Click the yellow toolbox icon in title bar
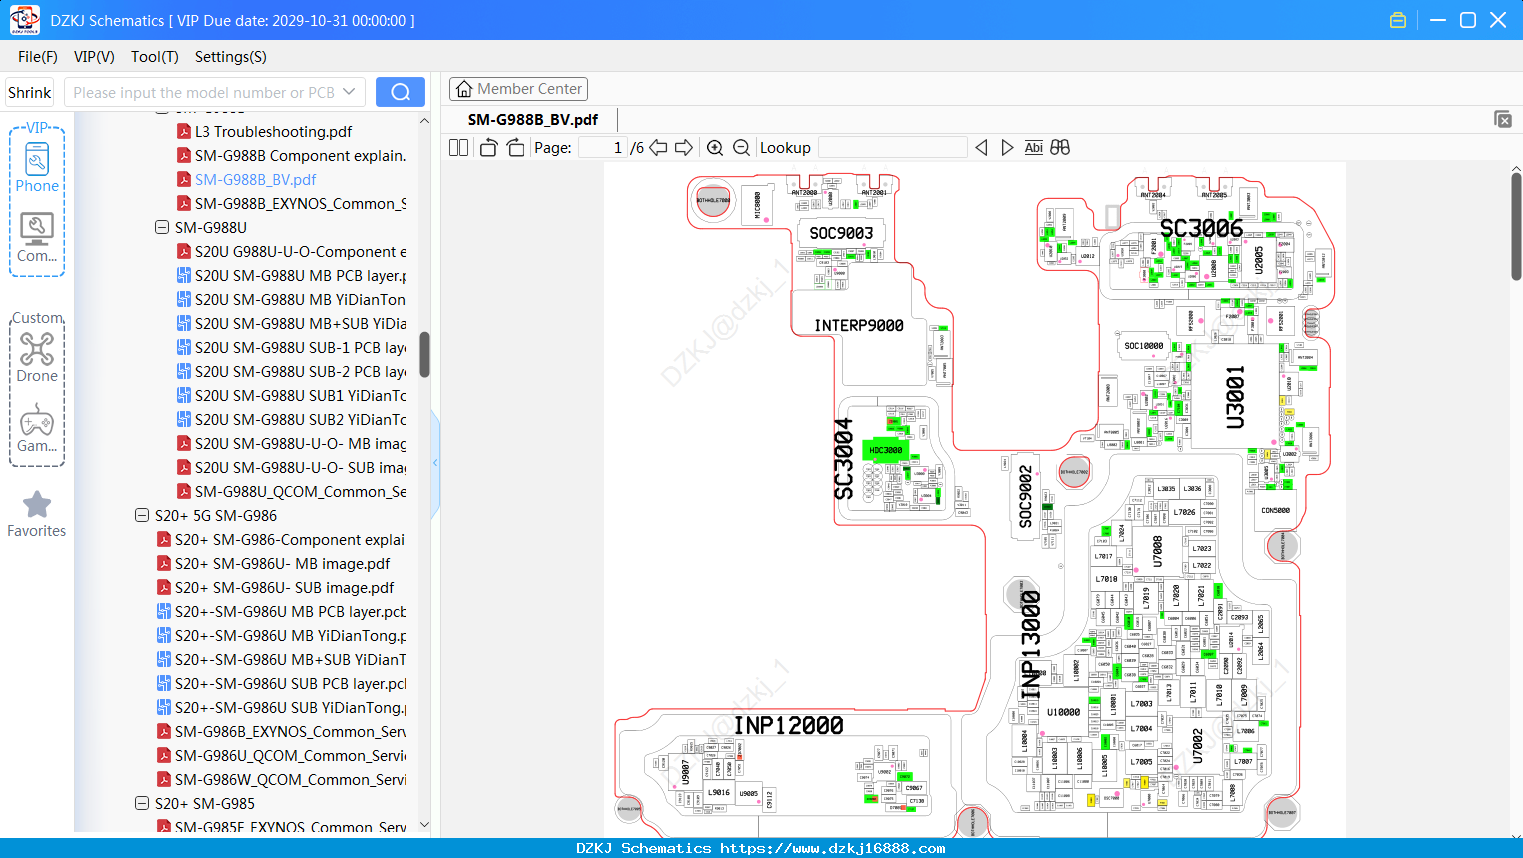Viewport: 1523px width, 858px height. coord(1398,20)
